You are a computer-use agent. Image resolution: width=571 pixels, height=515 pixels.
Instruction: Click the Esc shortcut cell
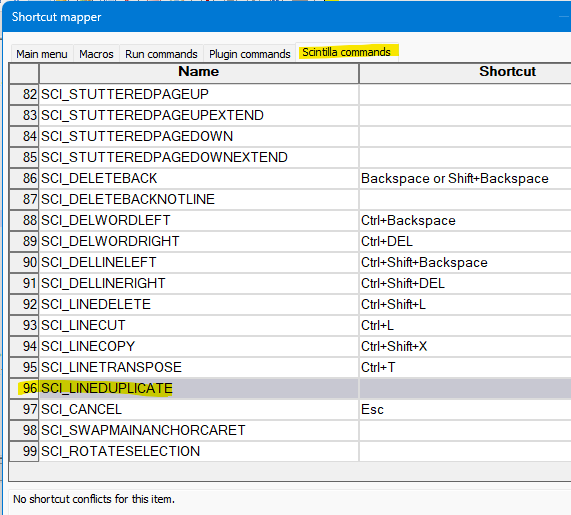(465, 409)
